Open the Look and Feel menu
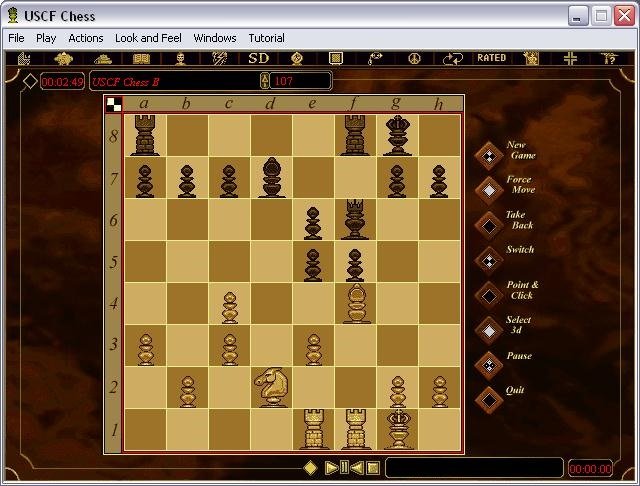Screen dimensions: 640x486 pyautogui.click(x=148, y=38)
